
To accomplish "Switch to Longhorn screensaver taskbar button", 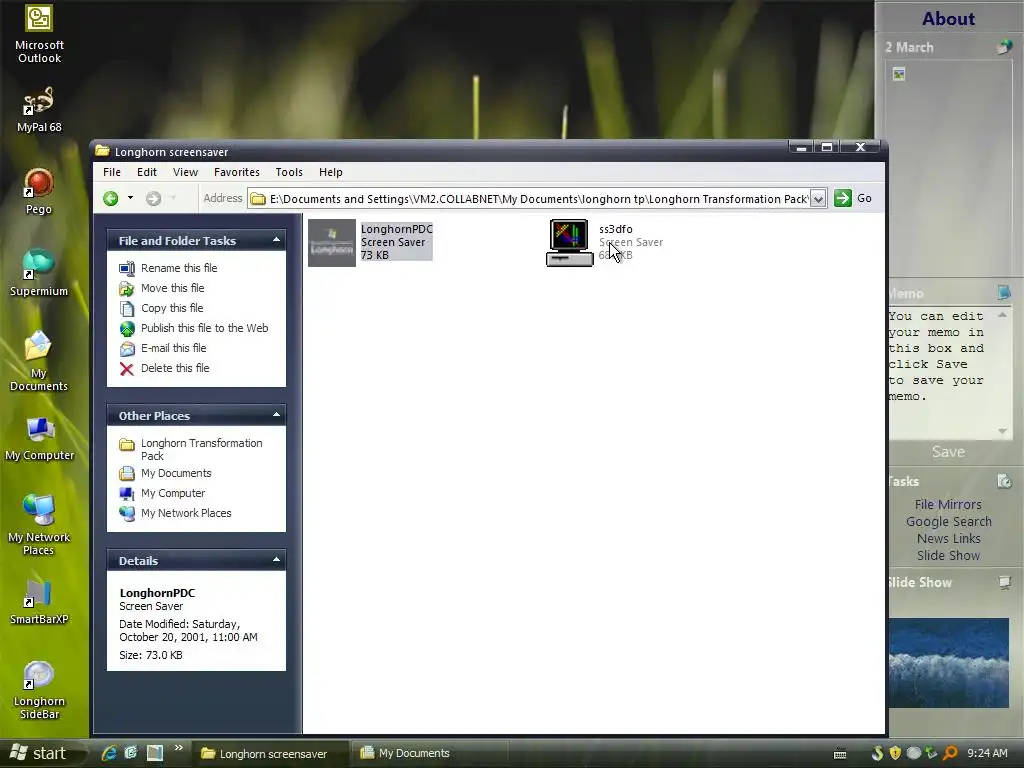I will click(x=269, y=754).
